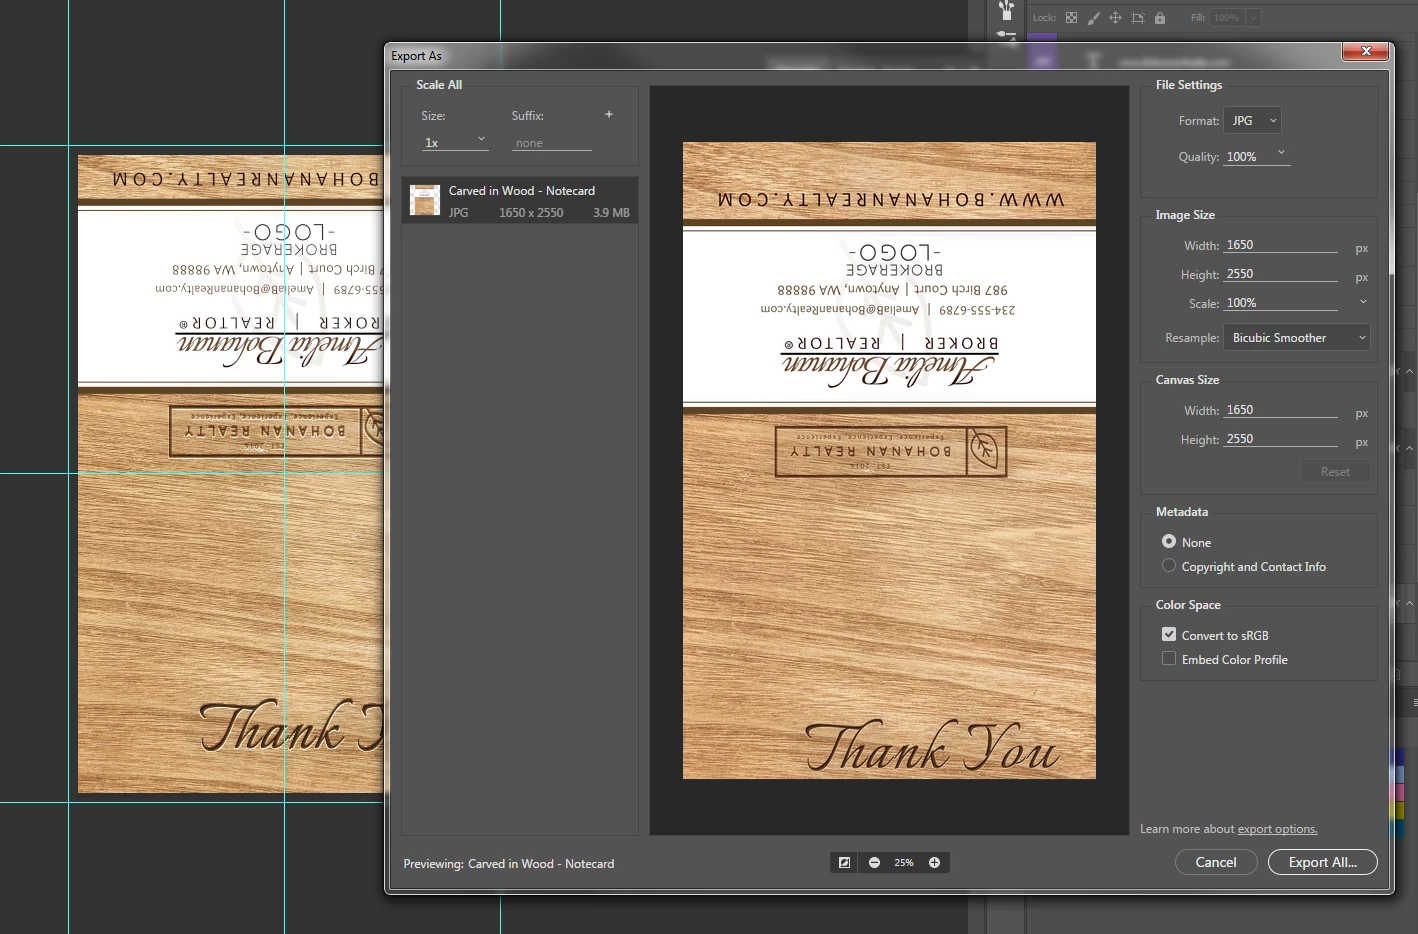This screenshot has height=934, width=1418.
Task: Expand the Image Size Scale dropdown arrow
Action: pyautogui.click(x=1362, y=302)
